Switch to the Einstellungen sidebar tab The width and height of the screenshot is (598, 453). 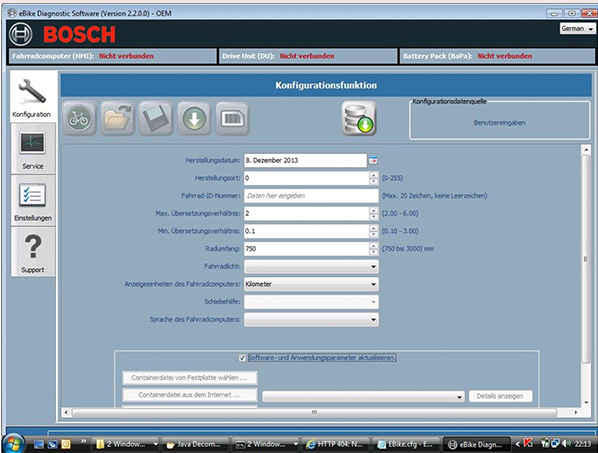tap(33, 201)
